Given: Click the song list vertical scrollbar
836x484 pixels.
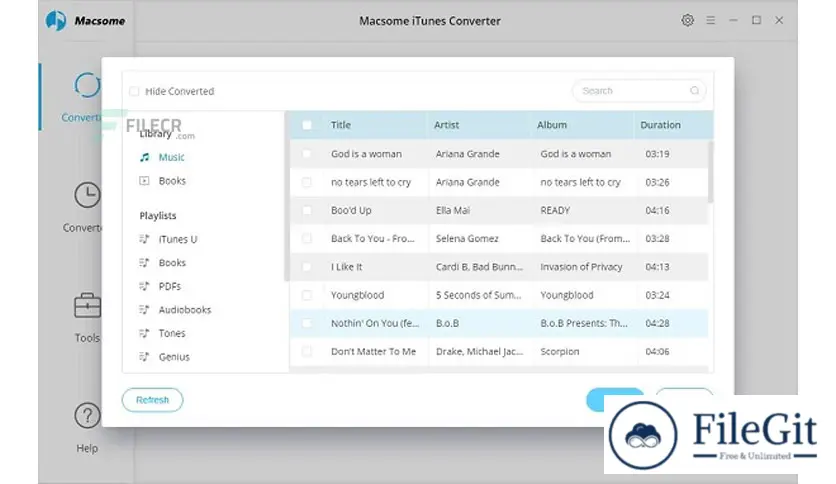Looking at the screenshot, I should click(710, 172).
